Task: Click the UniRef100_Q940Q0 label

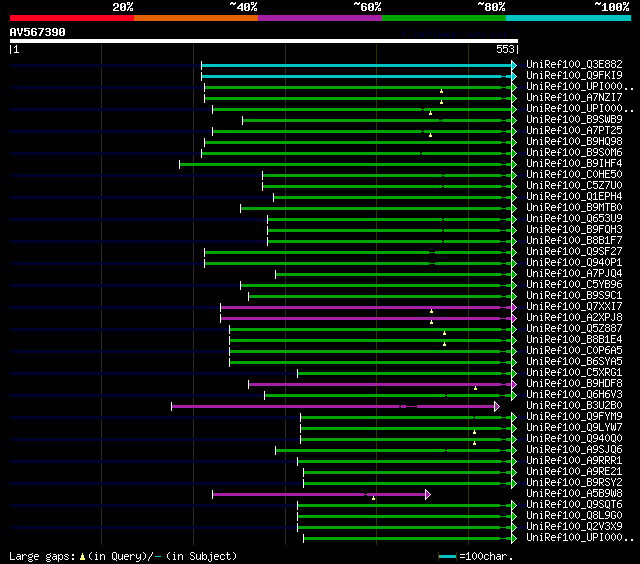Action: click(x=574, y=439)
